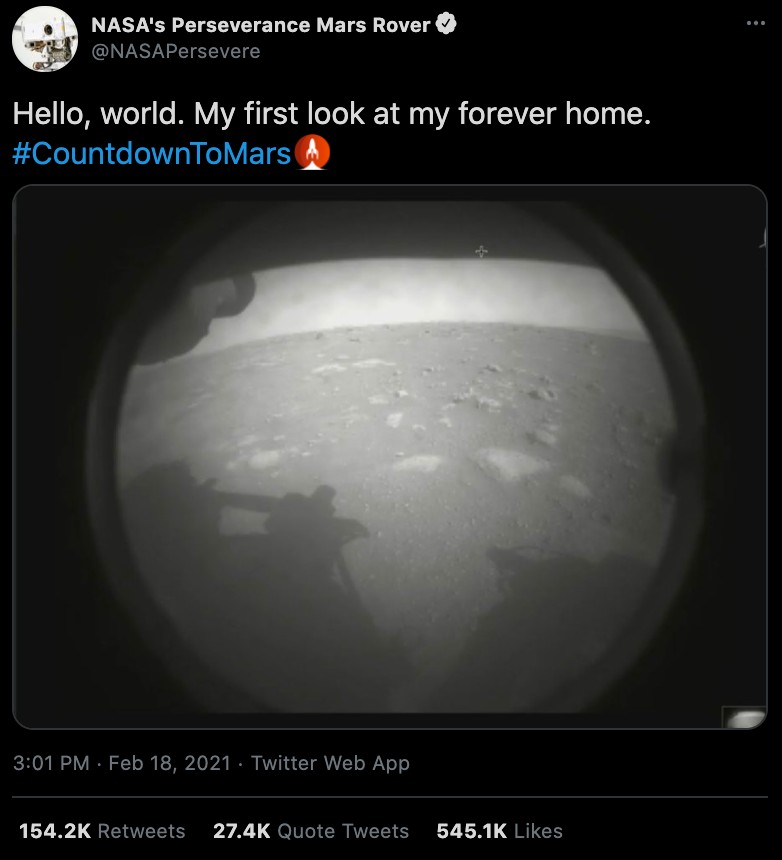Open NASA's Perseverance Mars Rover display name

260,25
